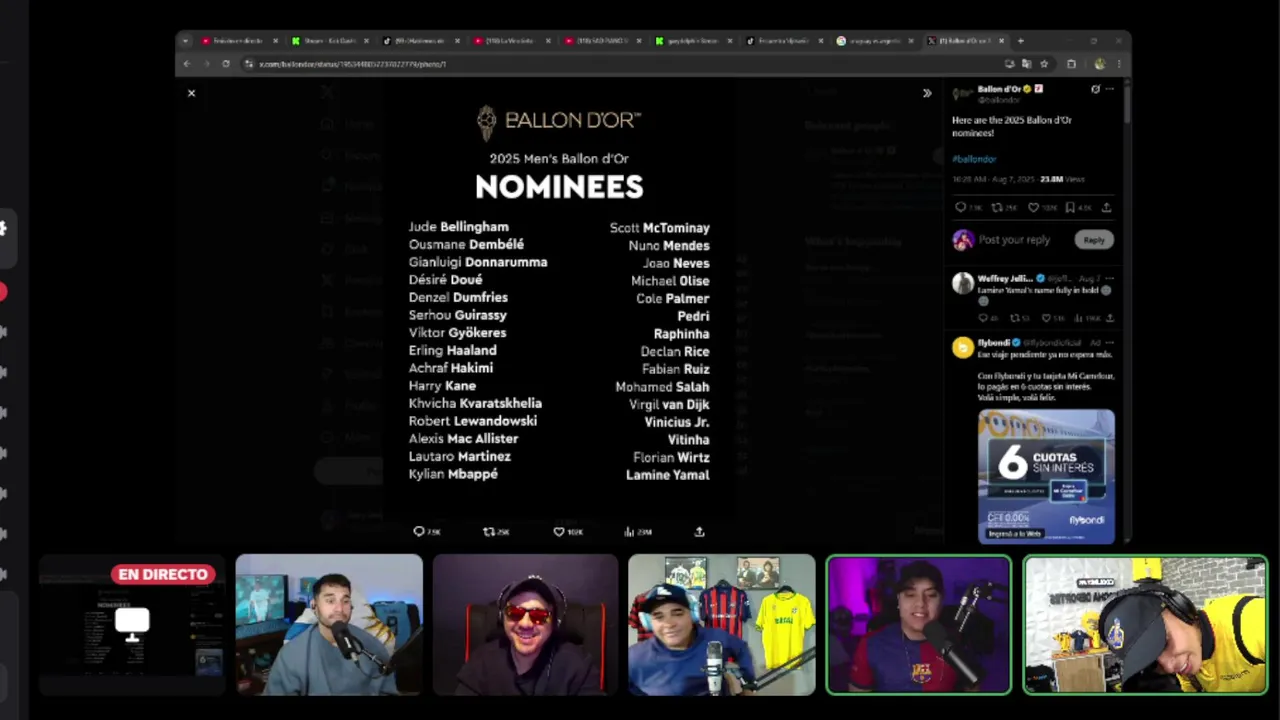Select the webcam with Argentina flag background

click(x=329, y=625)
